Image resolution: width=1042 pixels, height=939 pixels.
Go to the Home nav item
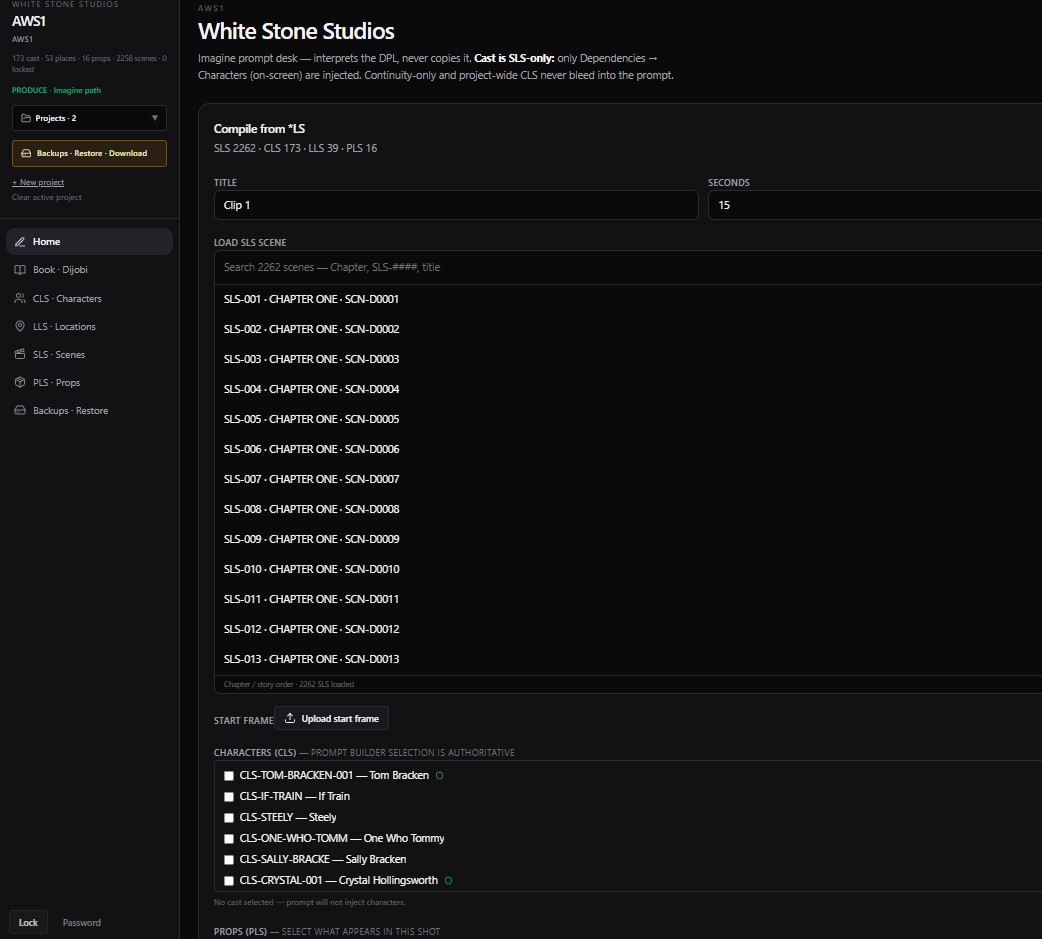(89, 242)
